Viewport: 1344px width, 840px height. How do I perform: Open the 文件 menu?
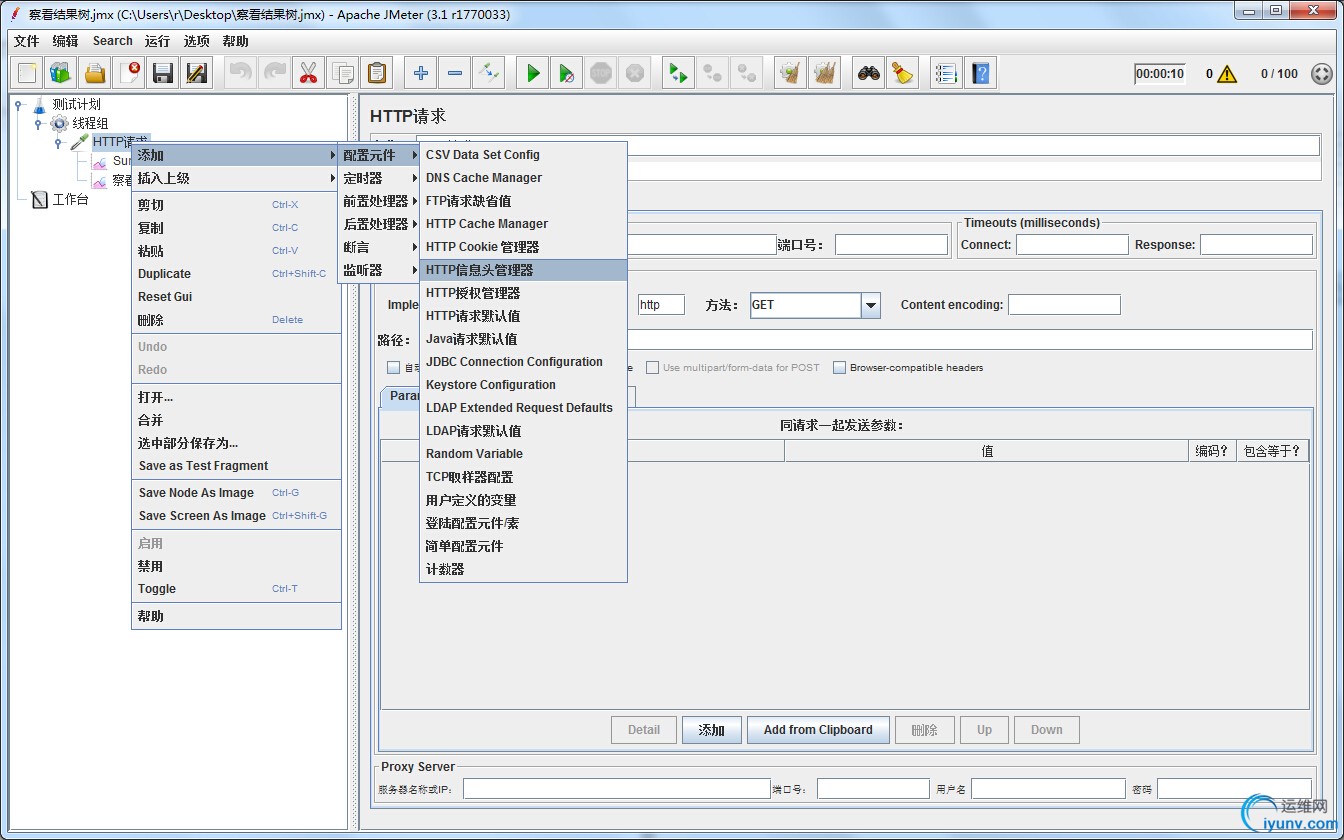pos(26,41)
